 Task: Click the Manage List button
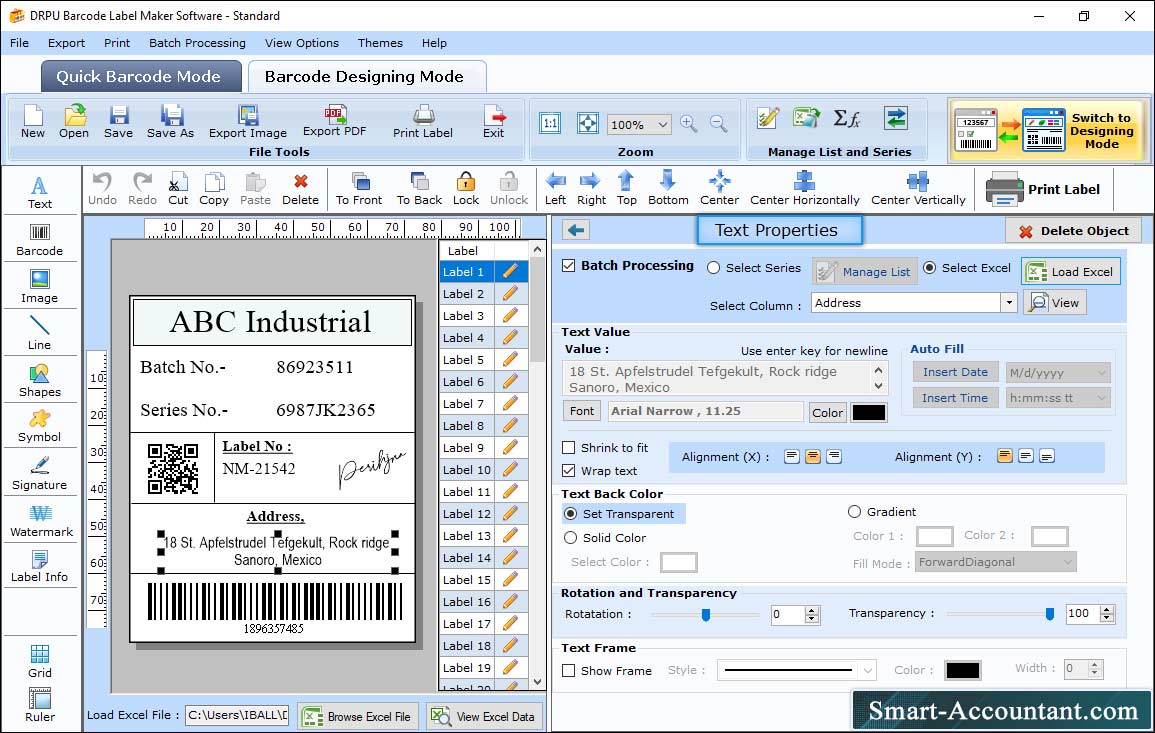pyautogui.click(x=865, y=271)
